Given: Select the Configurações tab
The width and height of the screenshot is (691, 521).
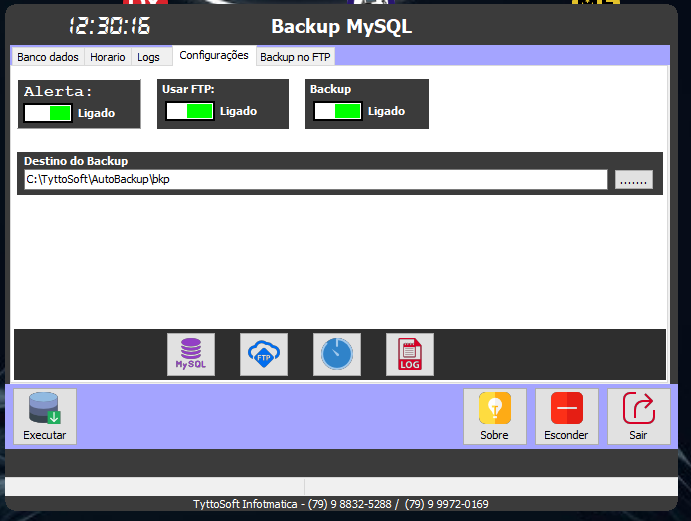Looking at the screenshot, I should click(214, 55).
